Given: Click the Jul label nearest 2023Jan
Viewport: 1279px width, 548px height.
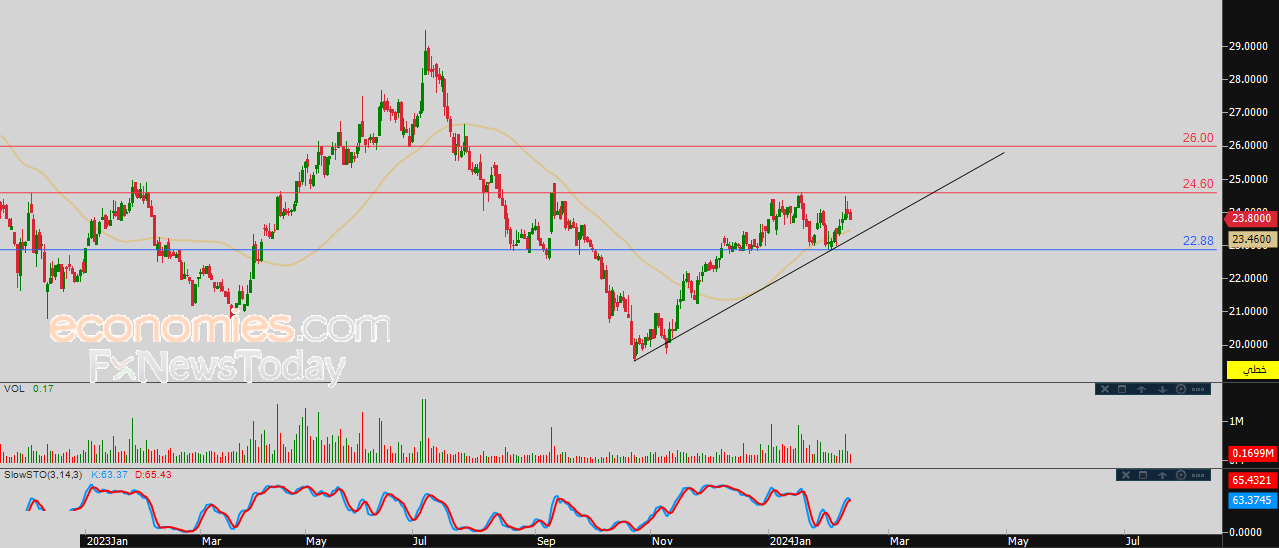Looking at the screenshot, I should 418,541.
